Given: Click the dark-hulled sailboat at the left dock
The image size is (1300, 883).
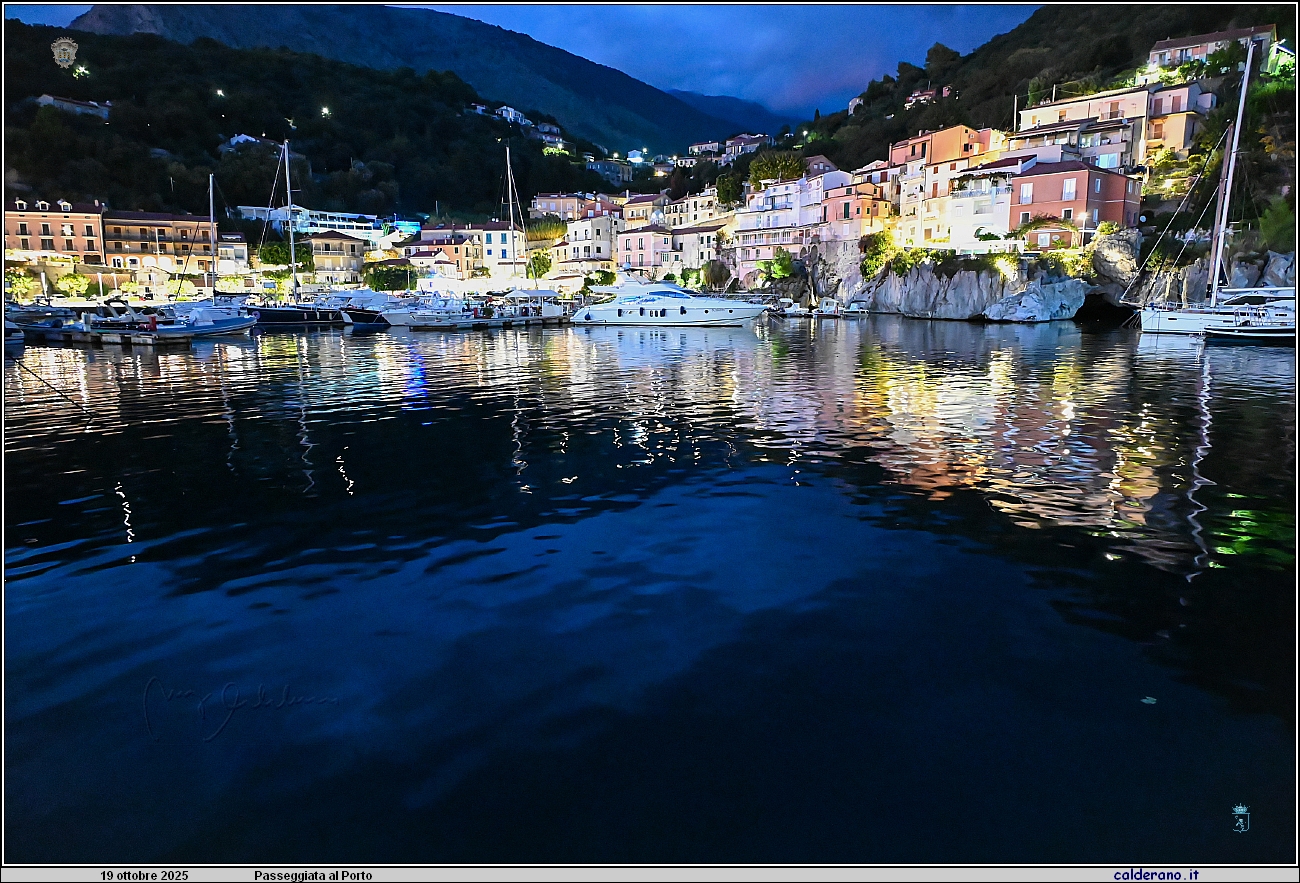Looking at the screenshot, I should (294, 314).
